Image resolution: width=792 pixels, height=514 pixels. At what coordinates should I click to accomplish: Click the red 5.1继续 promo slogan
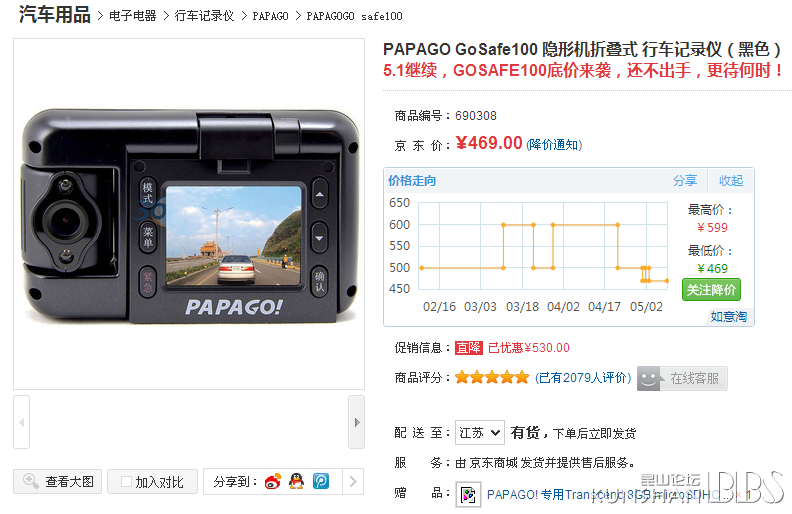pyautogui.click(x=583, y=70)
